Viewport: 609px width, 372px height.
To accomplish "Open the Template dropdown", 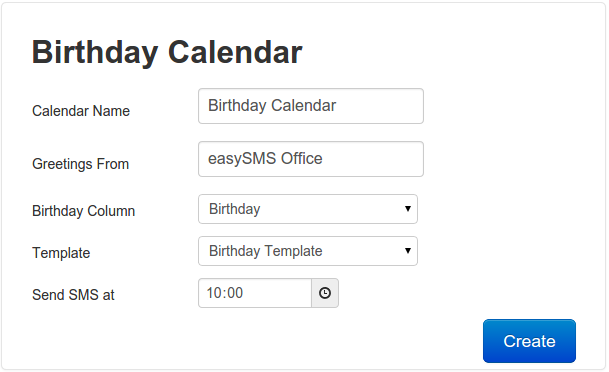I will [308, 251].
